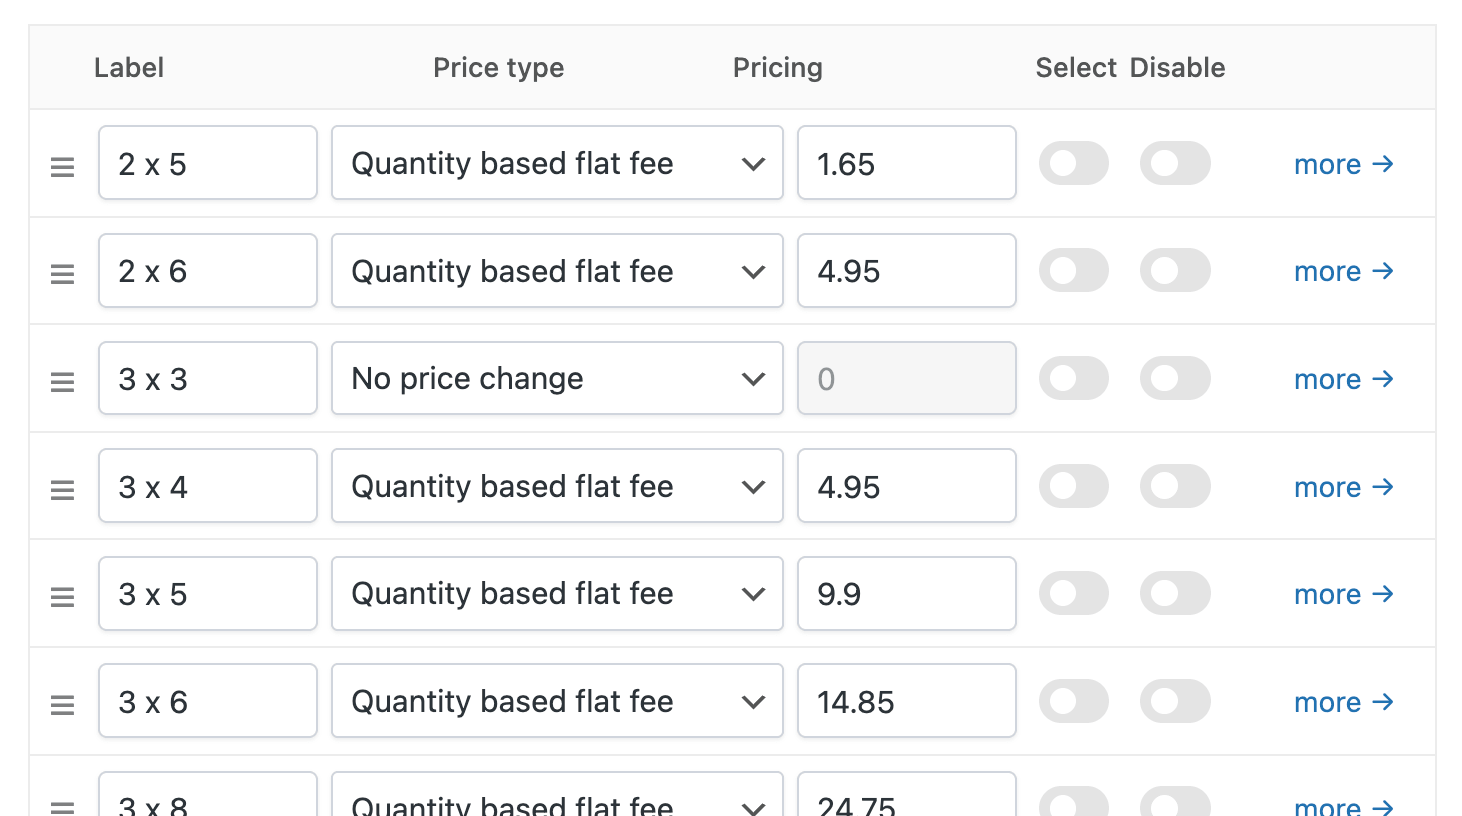Click the Label column header
Viewport: 1462px width, 816px height.
coord(128,67)
